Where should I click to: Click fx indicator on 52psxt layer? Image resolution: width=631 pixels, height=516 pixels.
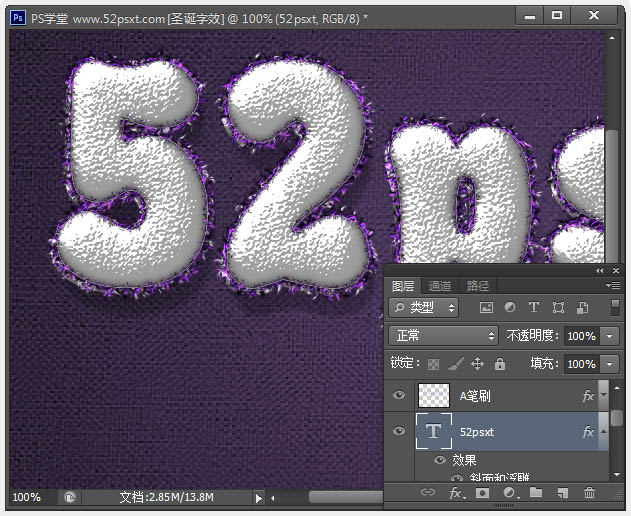588,431
